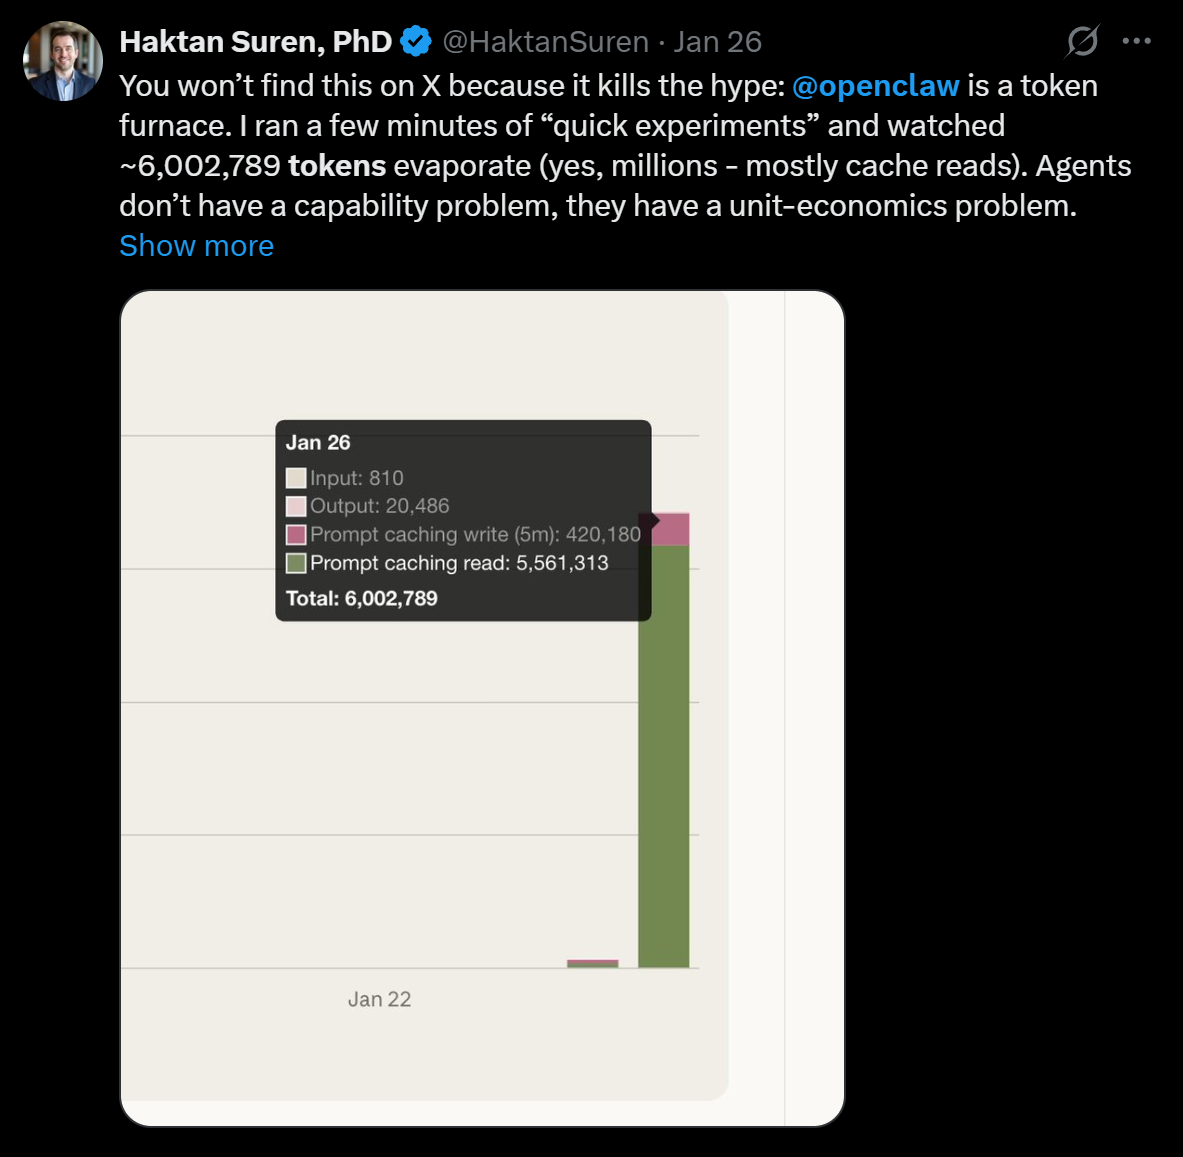Click the Jan 26 tweet timestamp

click(717, 41)
